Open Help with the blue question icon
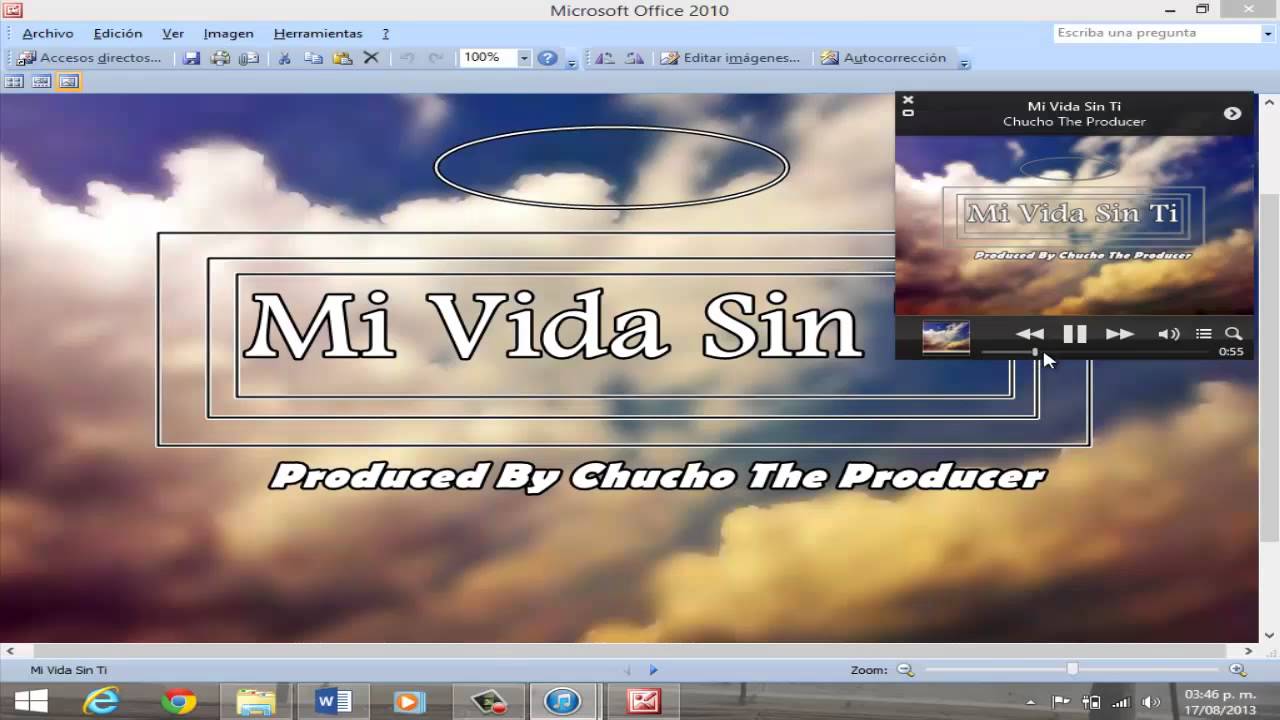 (x=547, y=58)
